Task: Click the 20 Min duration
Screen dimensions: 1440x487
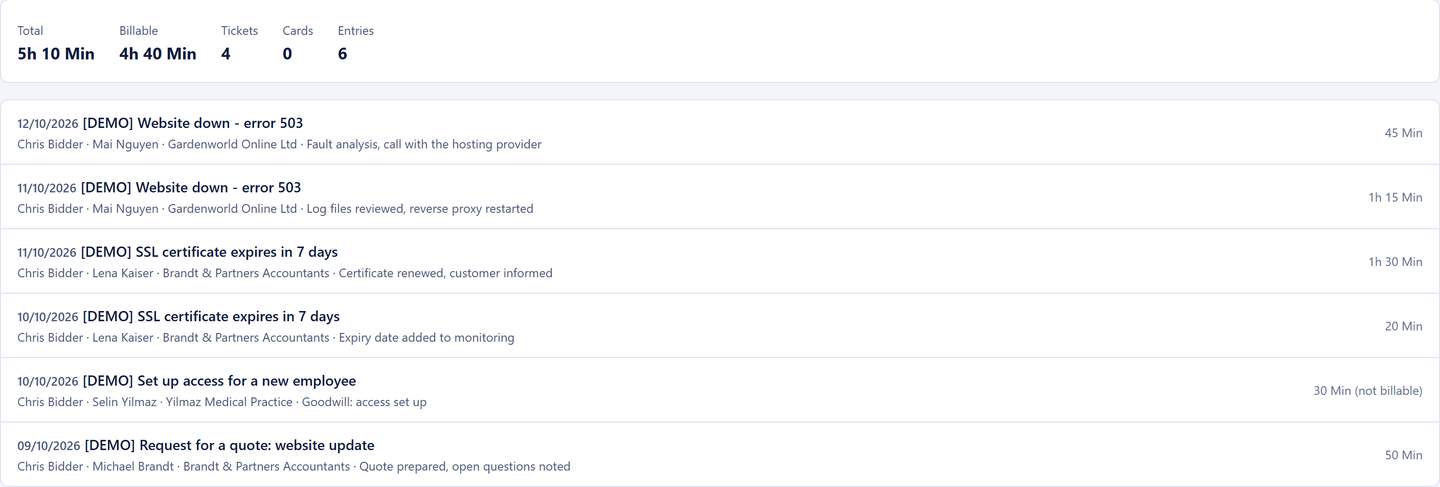Action: [x=1403, y=326]
